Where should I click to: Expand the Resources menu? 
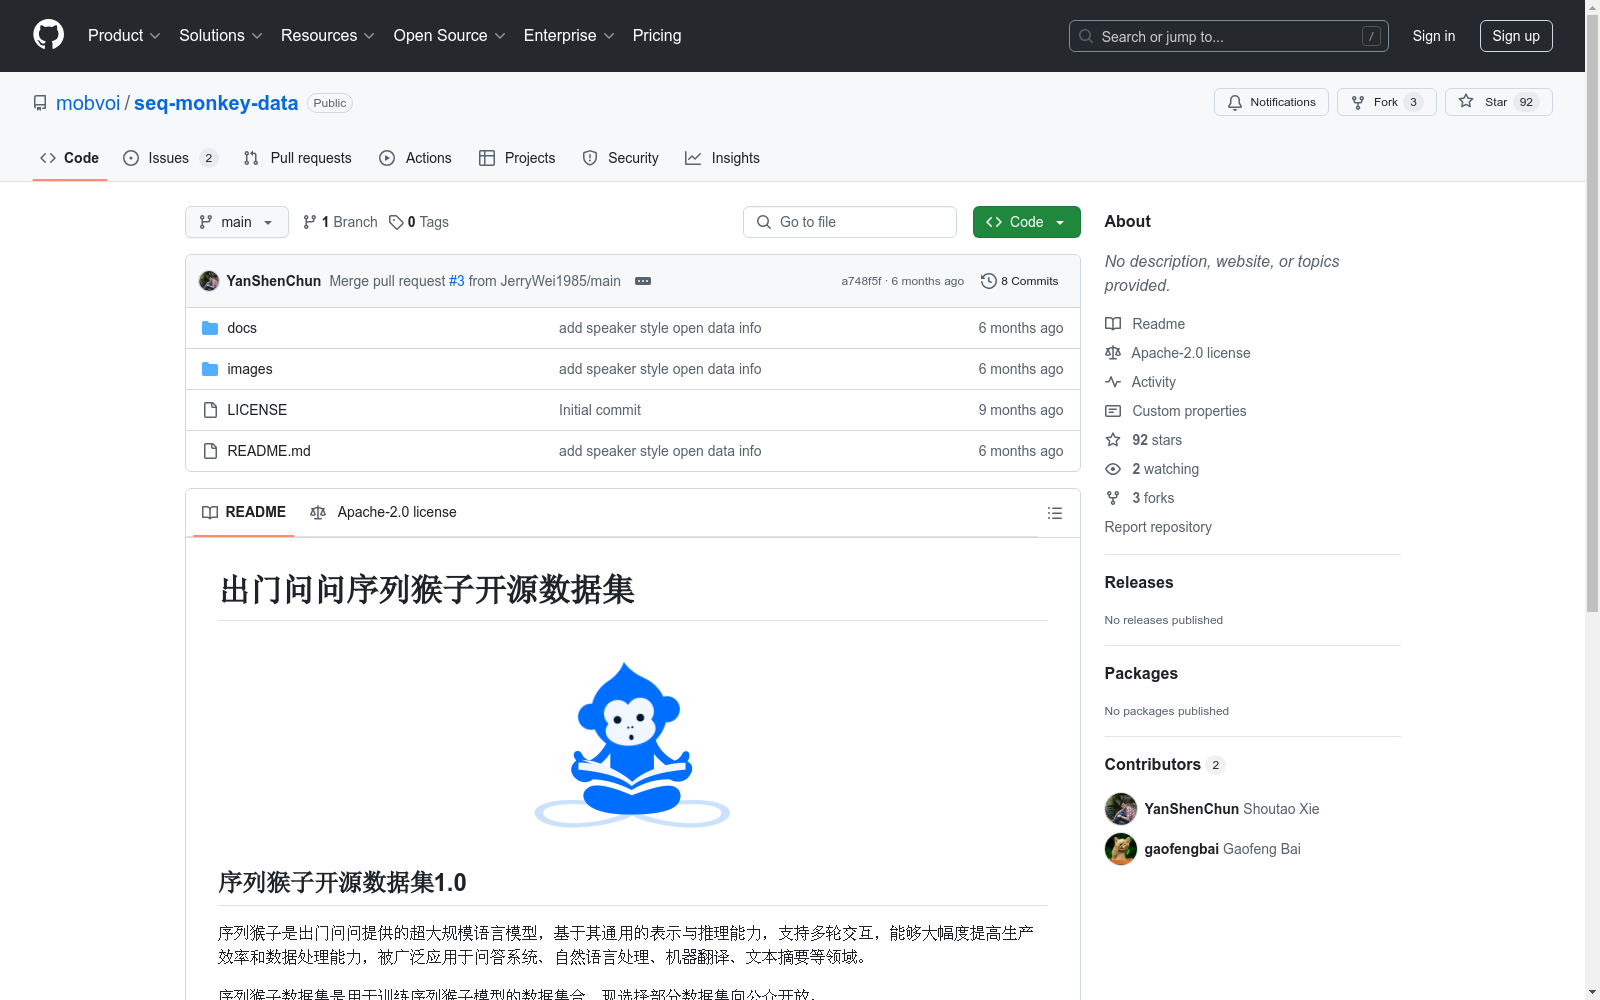(x=328, y=35)
